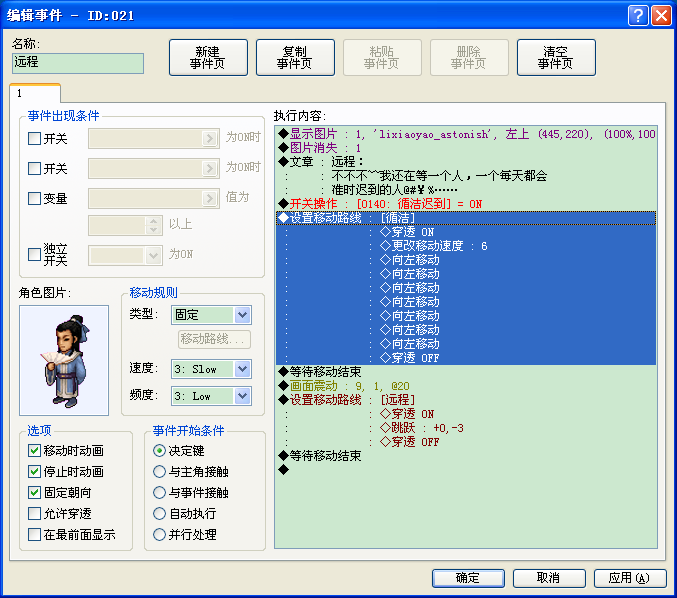Click the help question mark icon
Image resolution: width=677 pixels, height=598 pixels.
pyautogui.click(x=638, y=16)
